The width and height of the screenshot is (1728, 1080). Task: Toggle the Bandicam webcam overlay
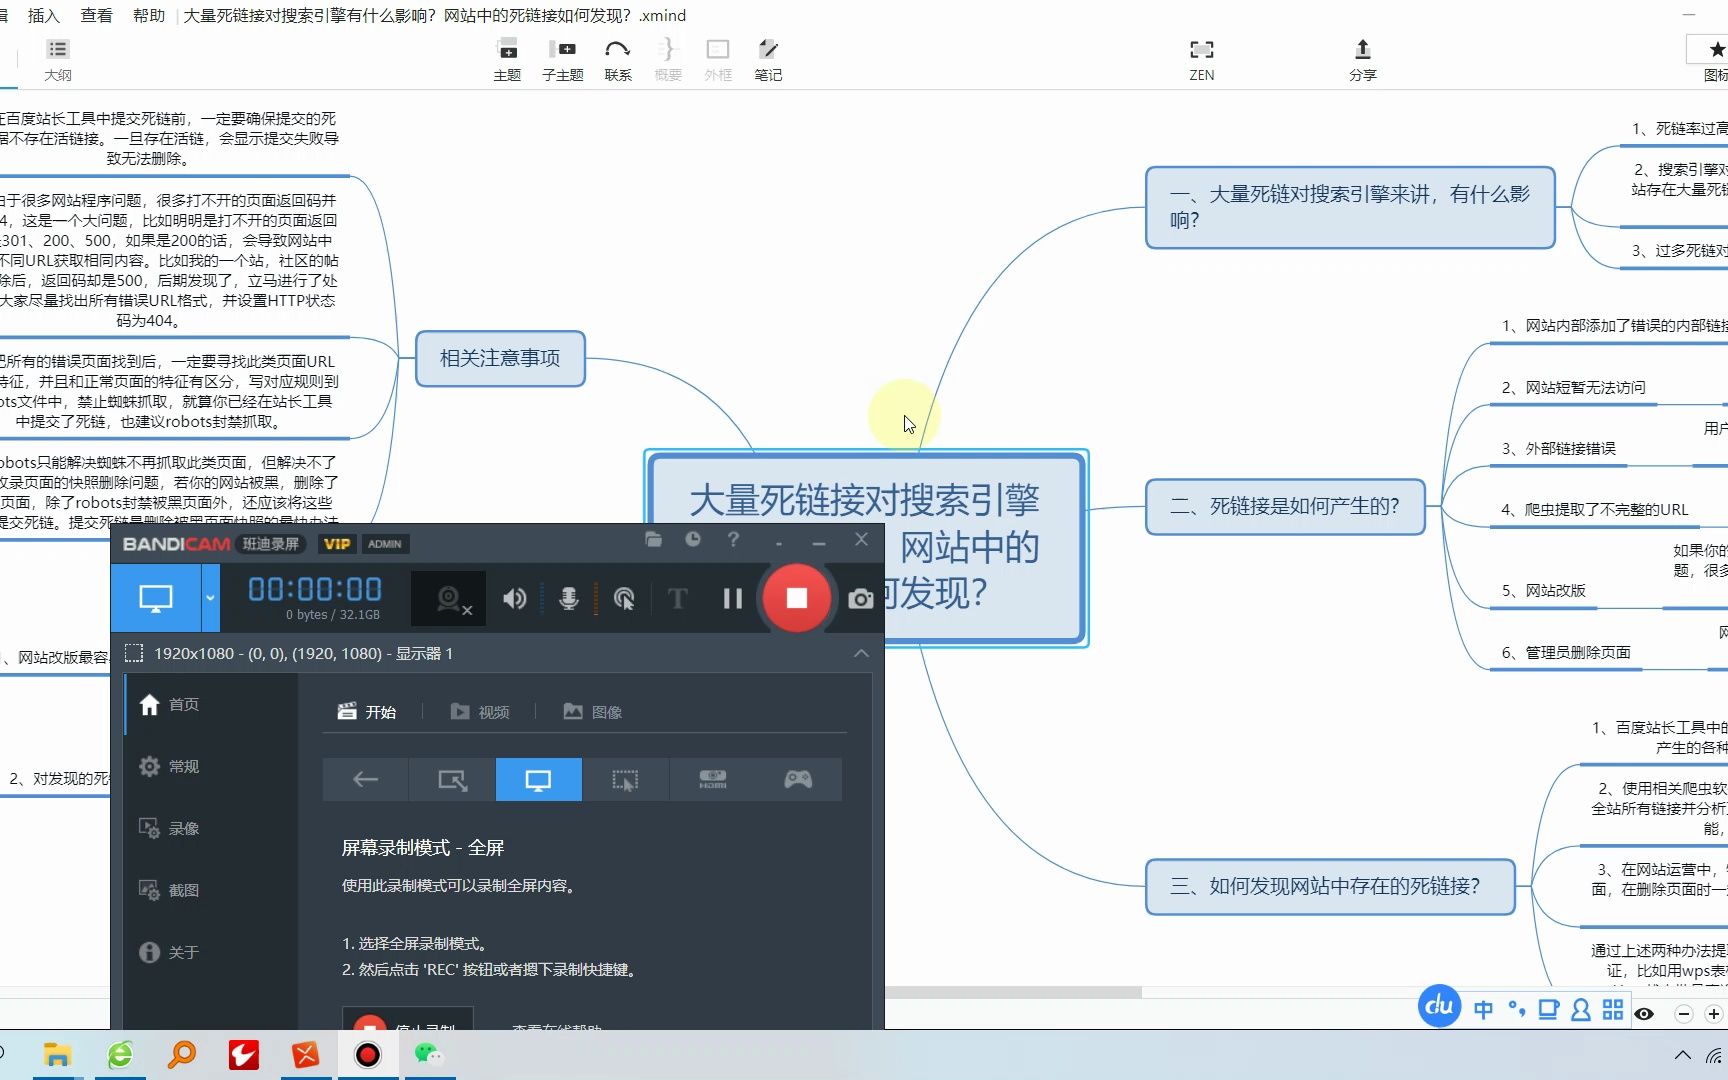[449, 599]
